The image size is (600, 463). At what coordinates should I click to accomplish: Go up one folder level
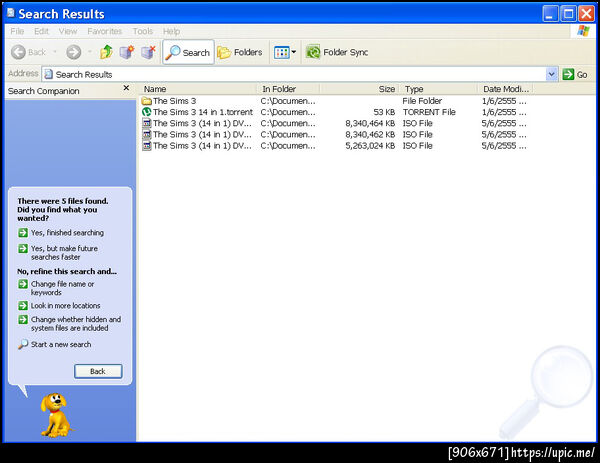[x=106, y=52]
